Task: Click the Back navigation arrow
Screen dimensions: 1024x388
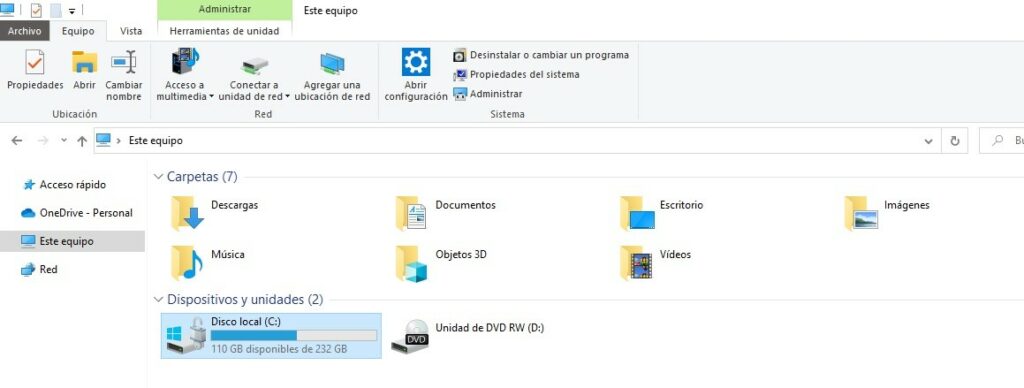Action: coord(17,140)
